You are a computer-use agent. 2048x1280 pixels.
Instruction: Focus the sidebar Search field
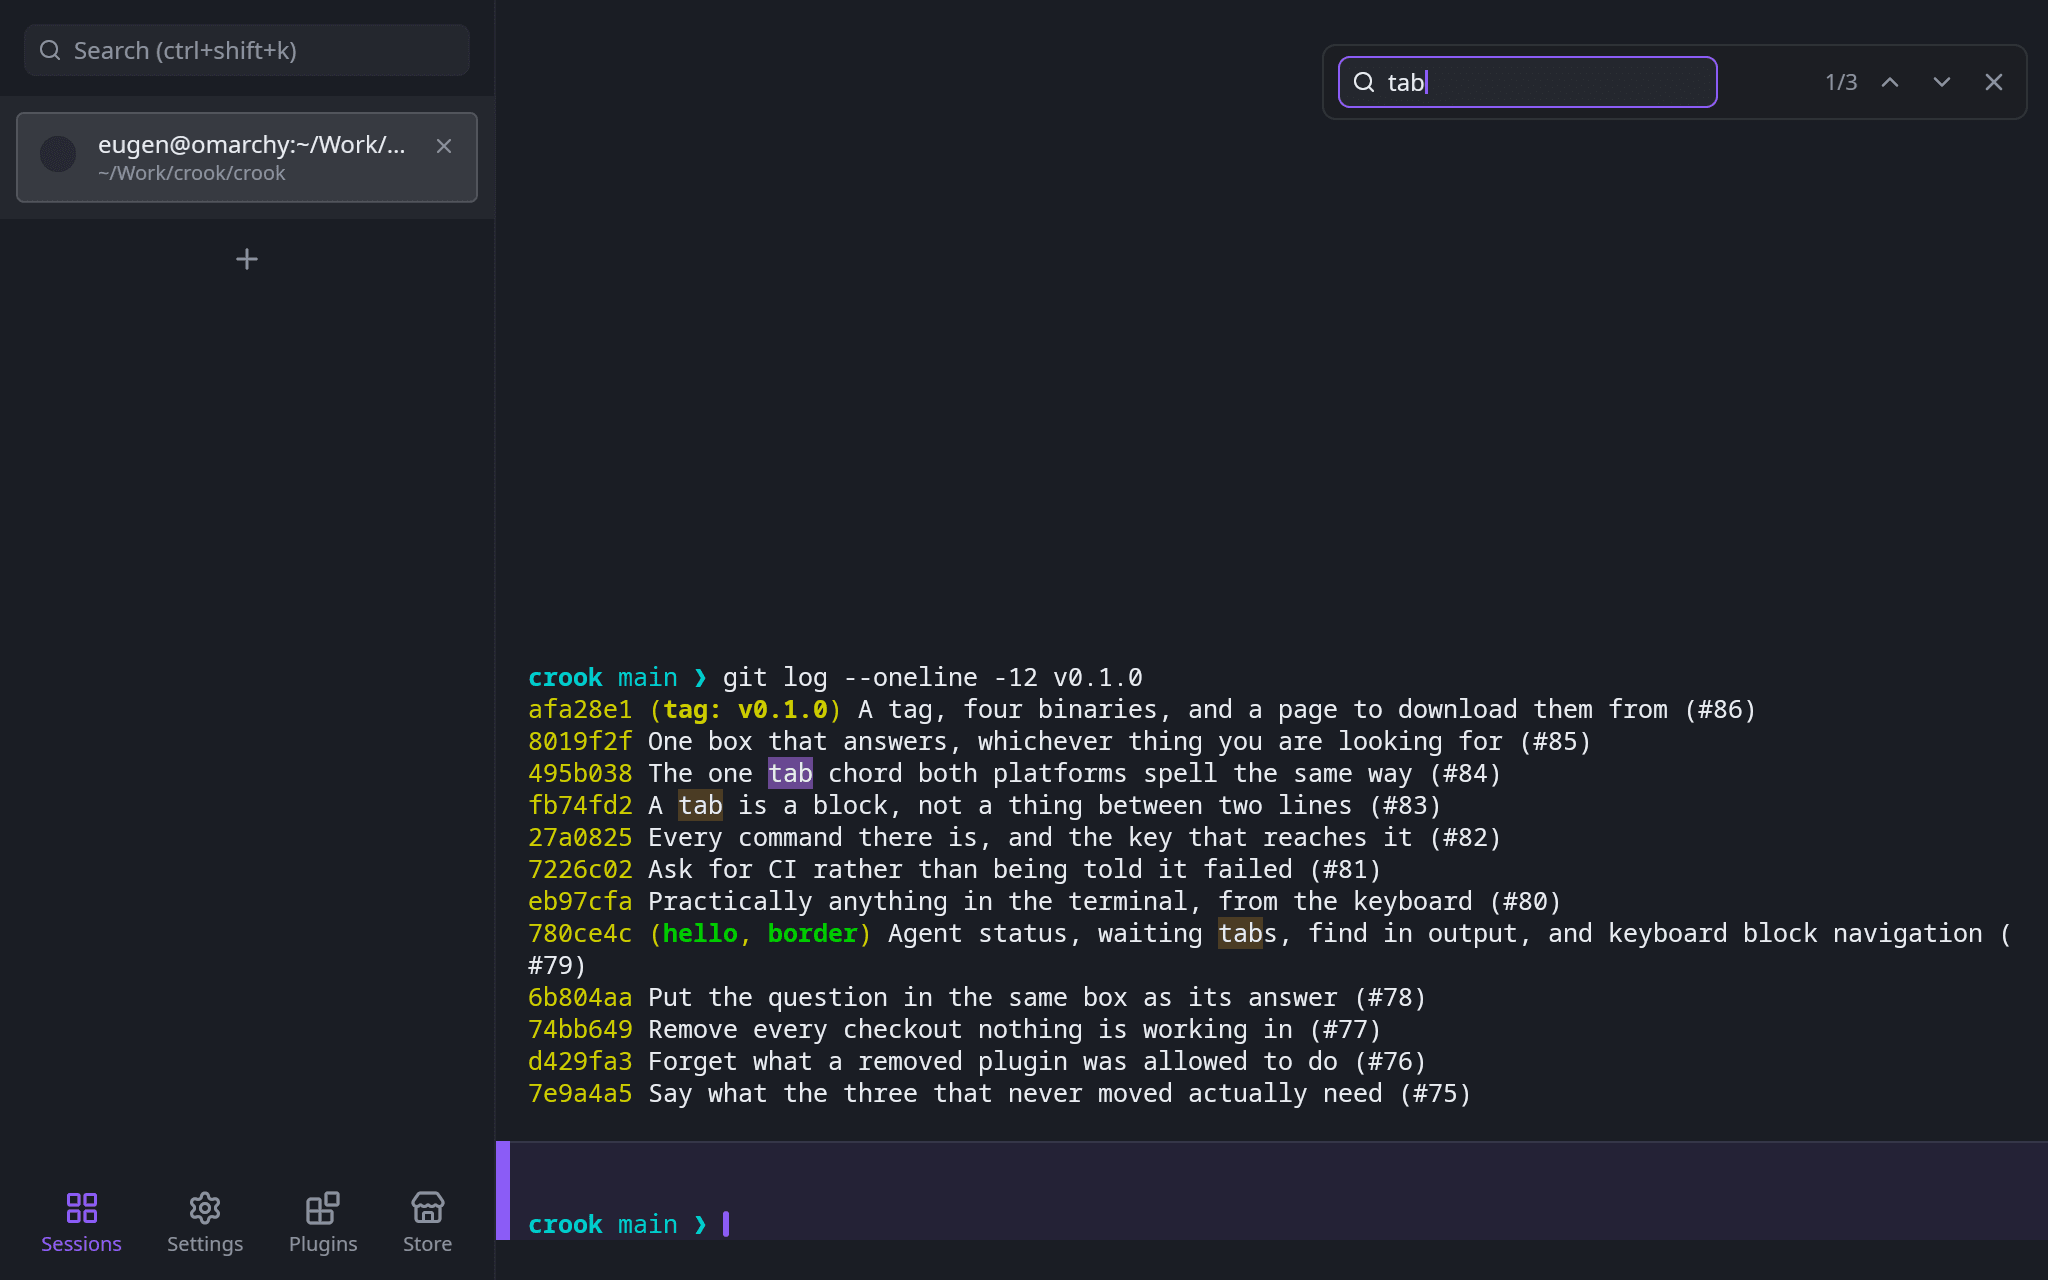coord(247,50)
